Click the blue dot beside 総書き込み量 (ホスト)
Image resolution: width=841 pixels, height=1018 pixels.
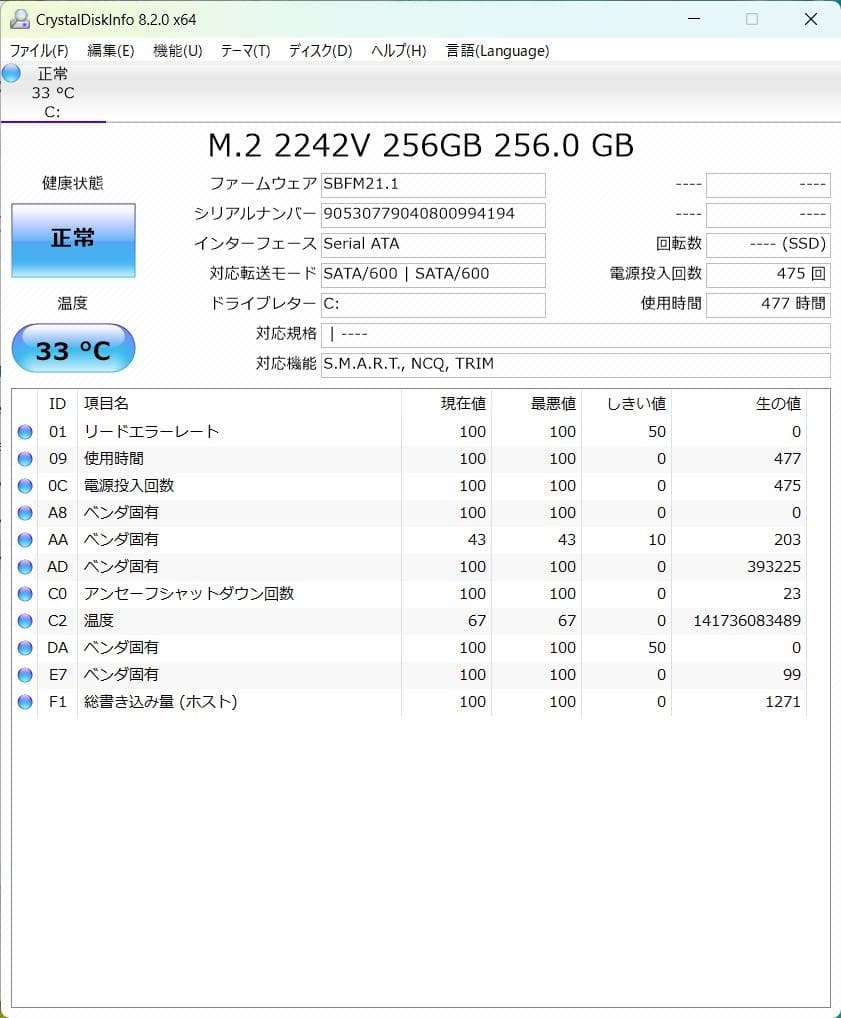tap(24, 701)
